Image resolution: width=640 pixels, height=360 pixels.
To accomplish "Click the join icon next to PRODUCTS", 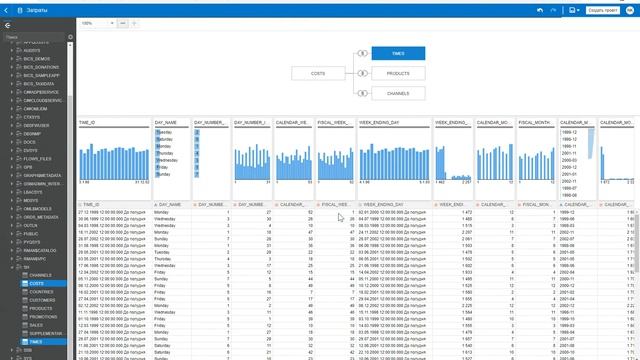I will tap(362, 73).
